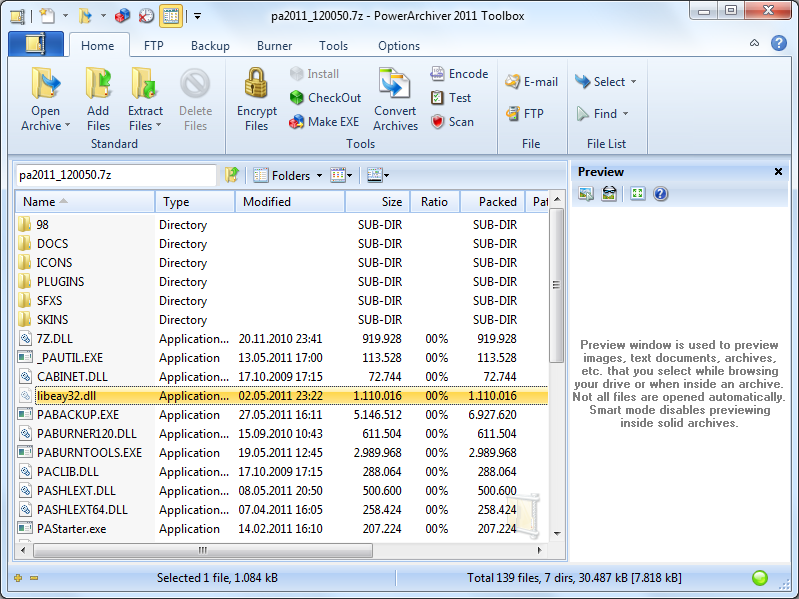Click the Extract Files icon

click(x=144, y=83)
